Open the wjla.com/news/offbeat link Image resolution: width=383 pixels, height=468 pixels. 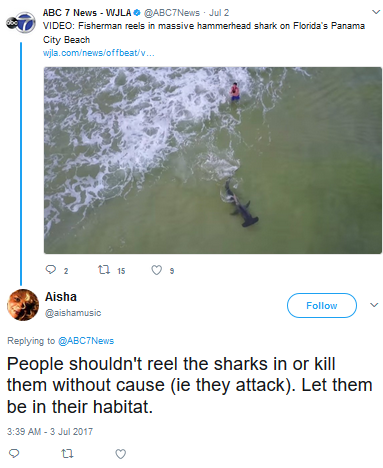click(x=98, y=53)
